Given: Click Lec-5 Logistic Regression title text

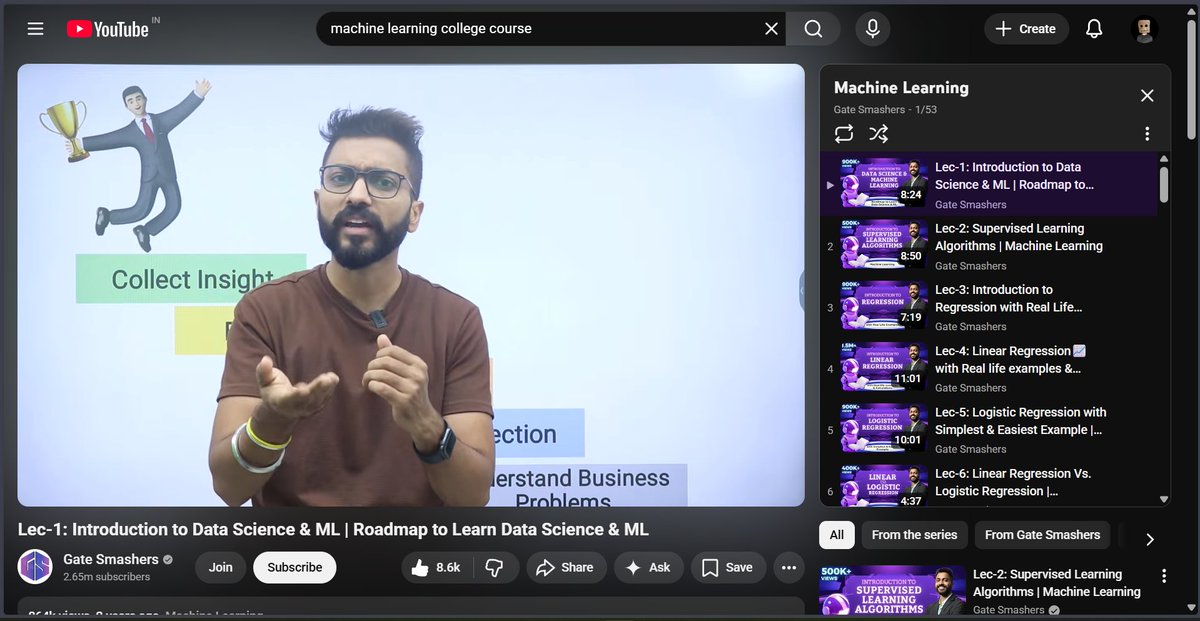Looking at the screenshot, I should point(1021,421).
